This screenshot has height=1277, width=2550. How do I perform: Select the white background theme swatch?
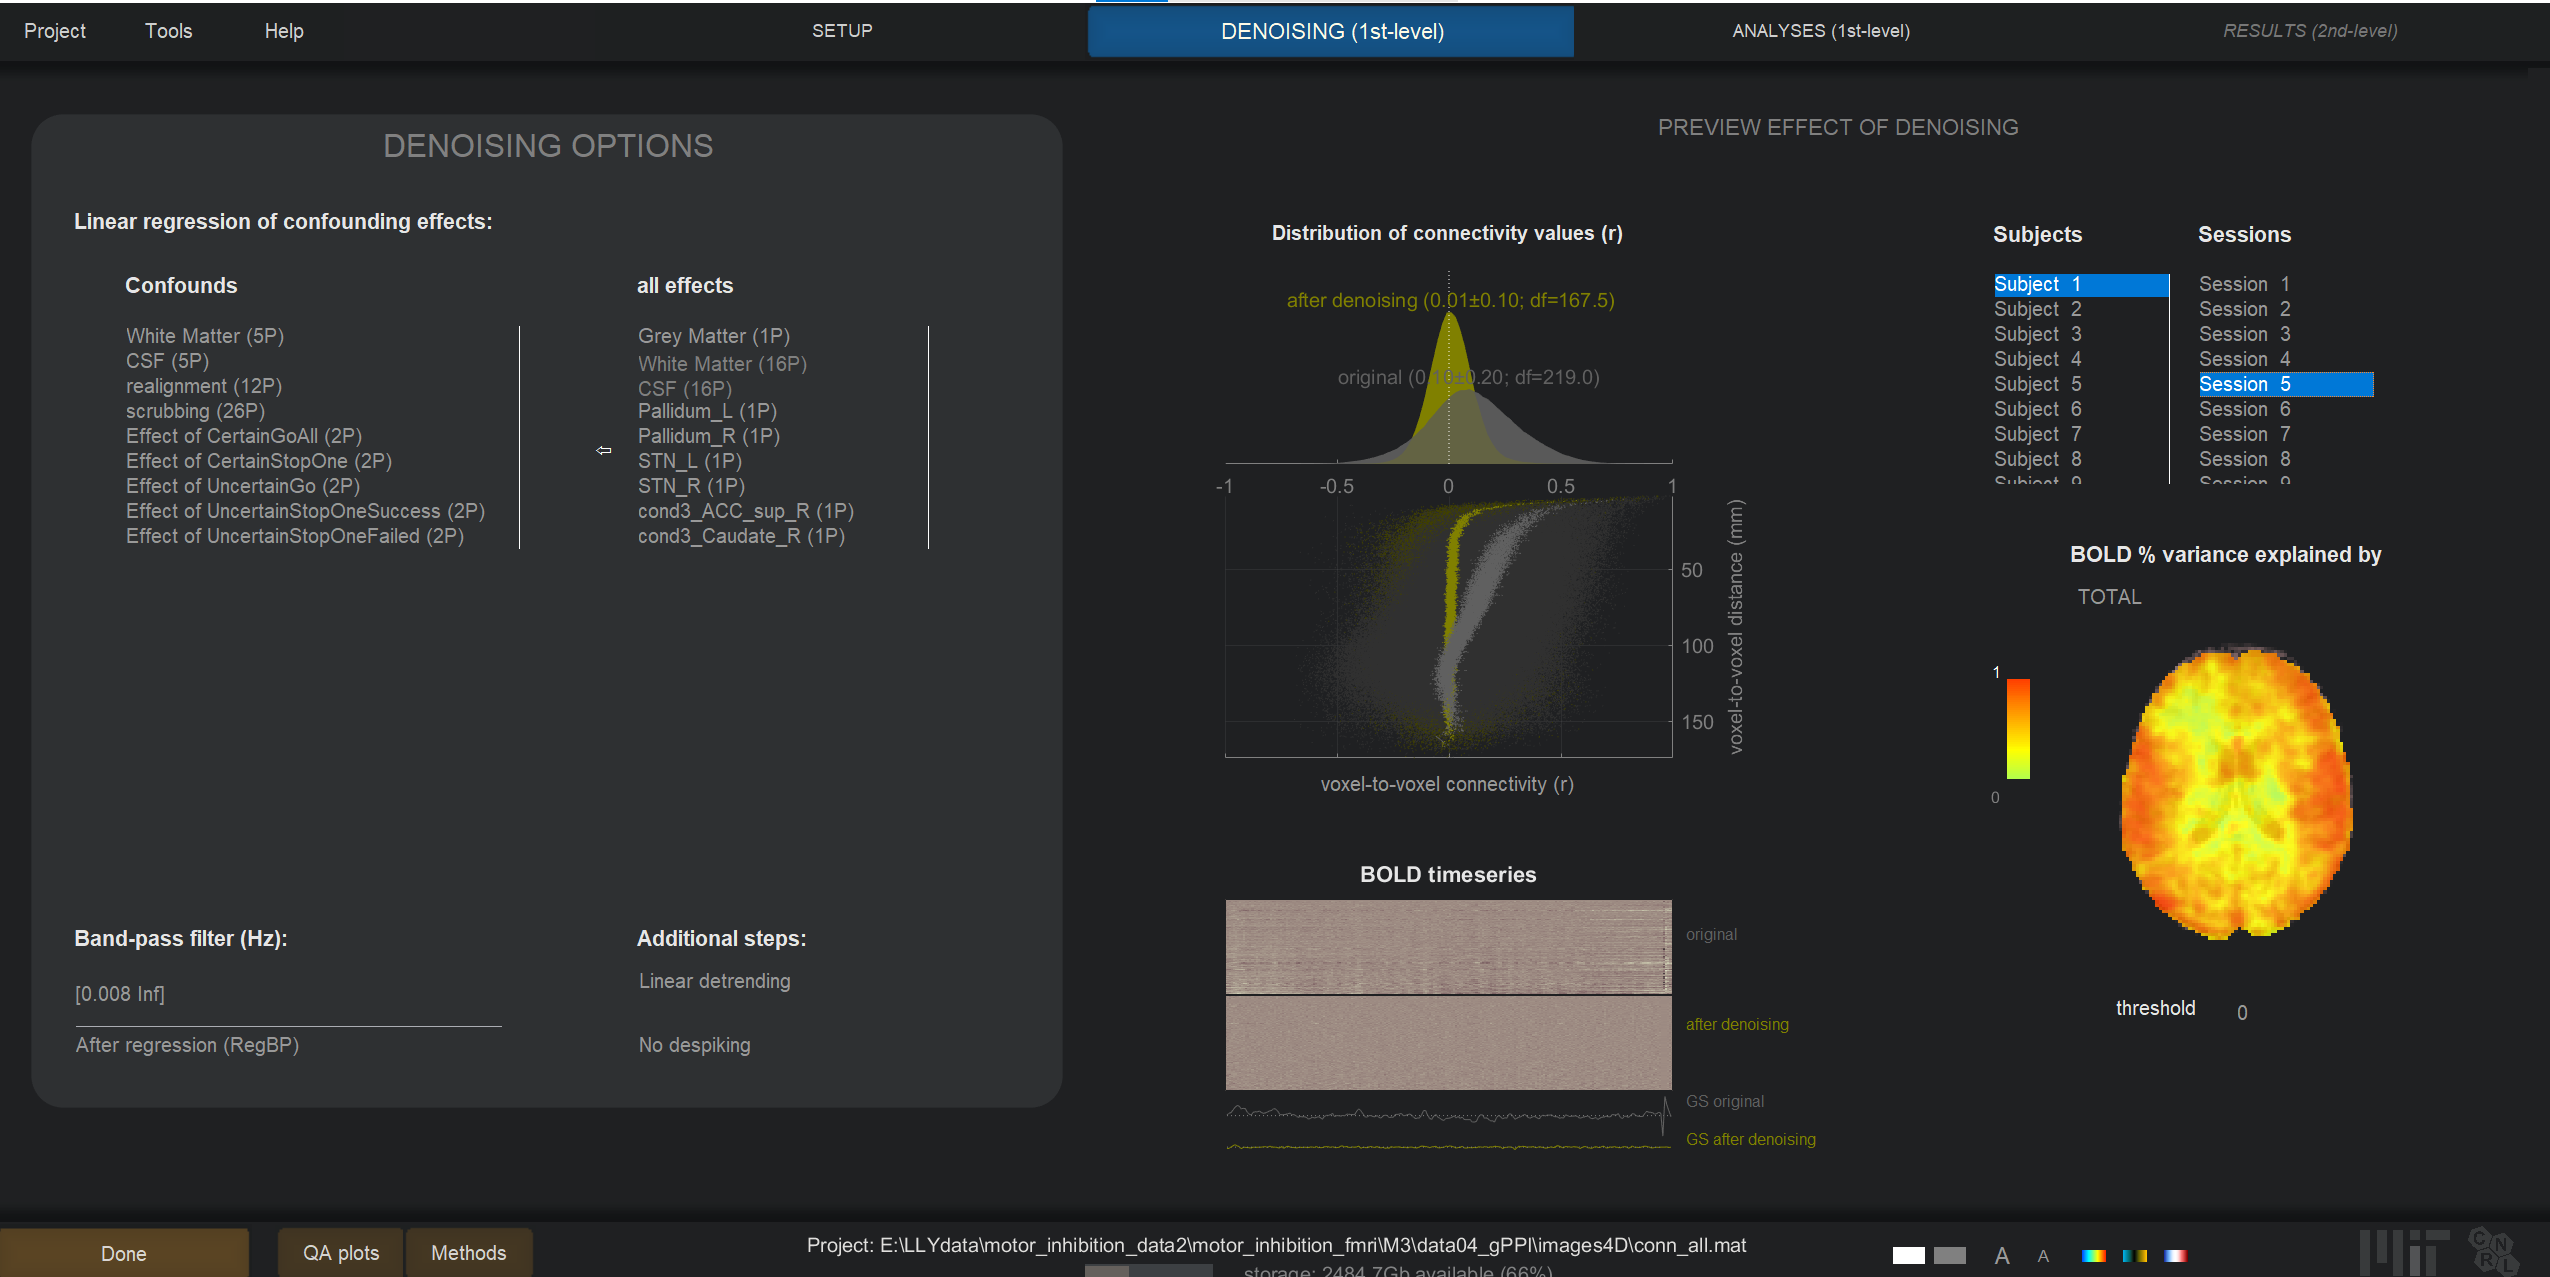1908,1255
